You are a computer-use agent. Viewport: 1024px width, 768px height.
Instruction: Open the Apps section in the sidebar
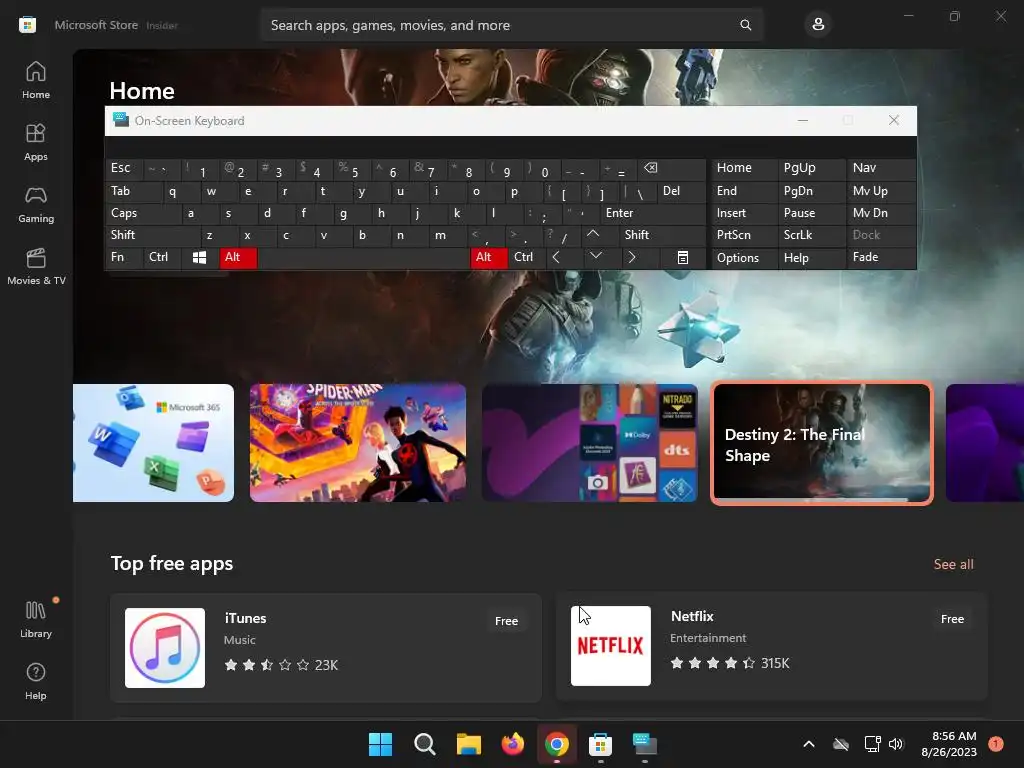[35, 142]
